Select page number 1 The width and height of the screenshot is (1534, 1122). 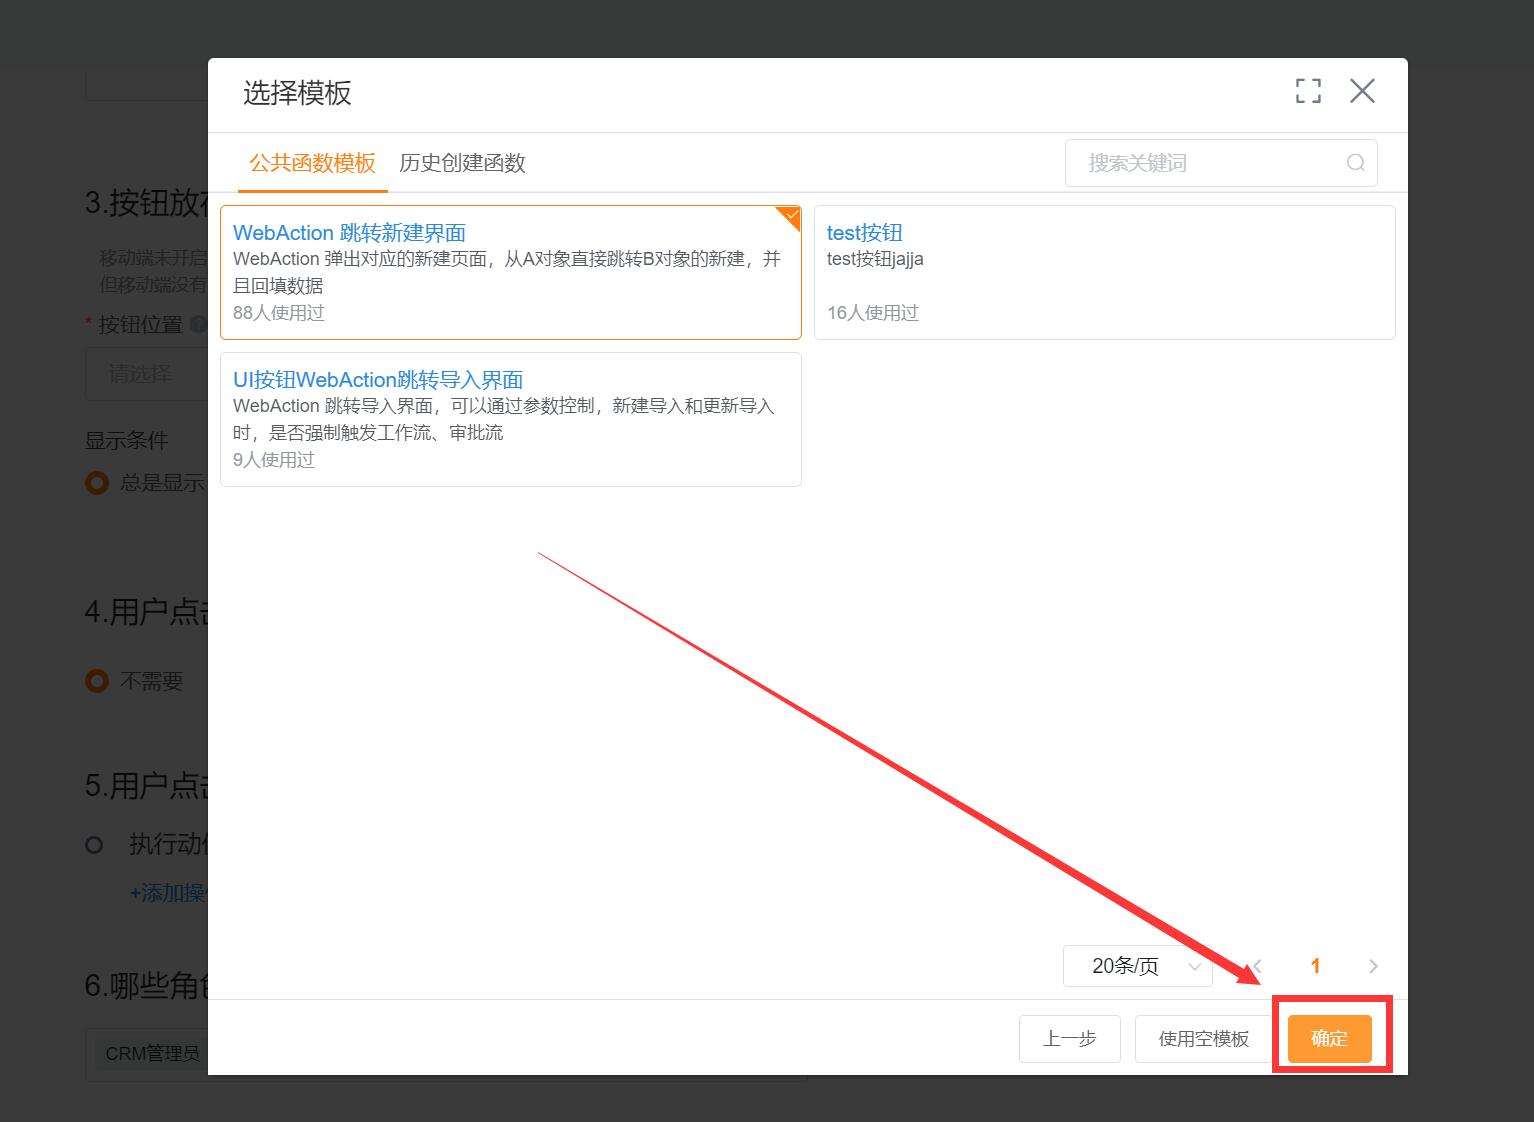click(x=1315, y=966)
